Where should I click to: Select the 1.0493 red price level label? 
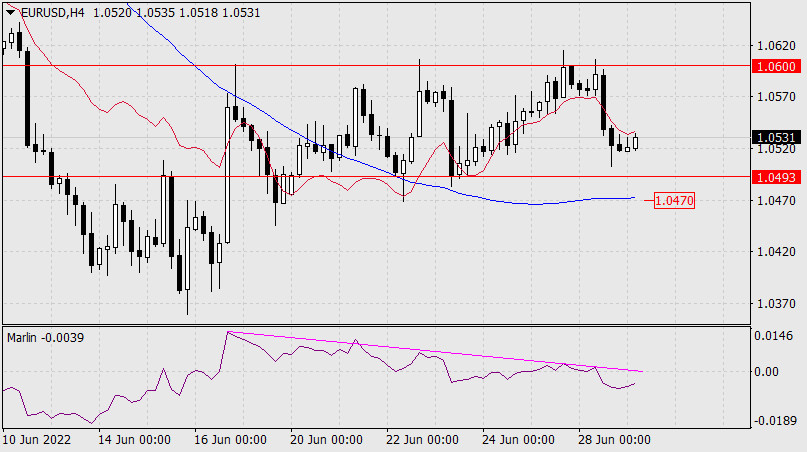777,177
